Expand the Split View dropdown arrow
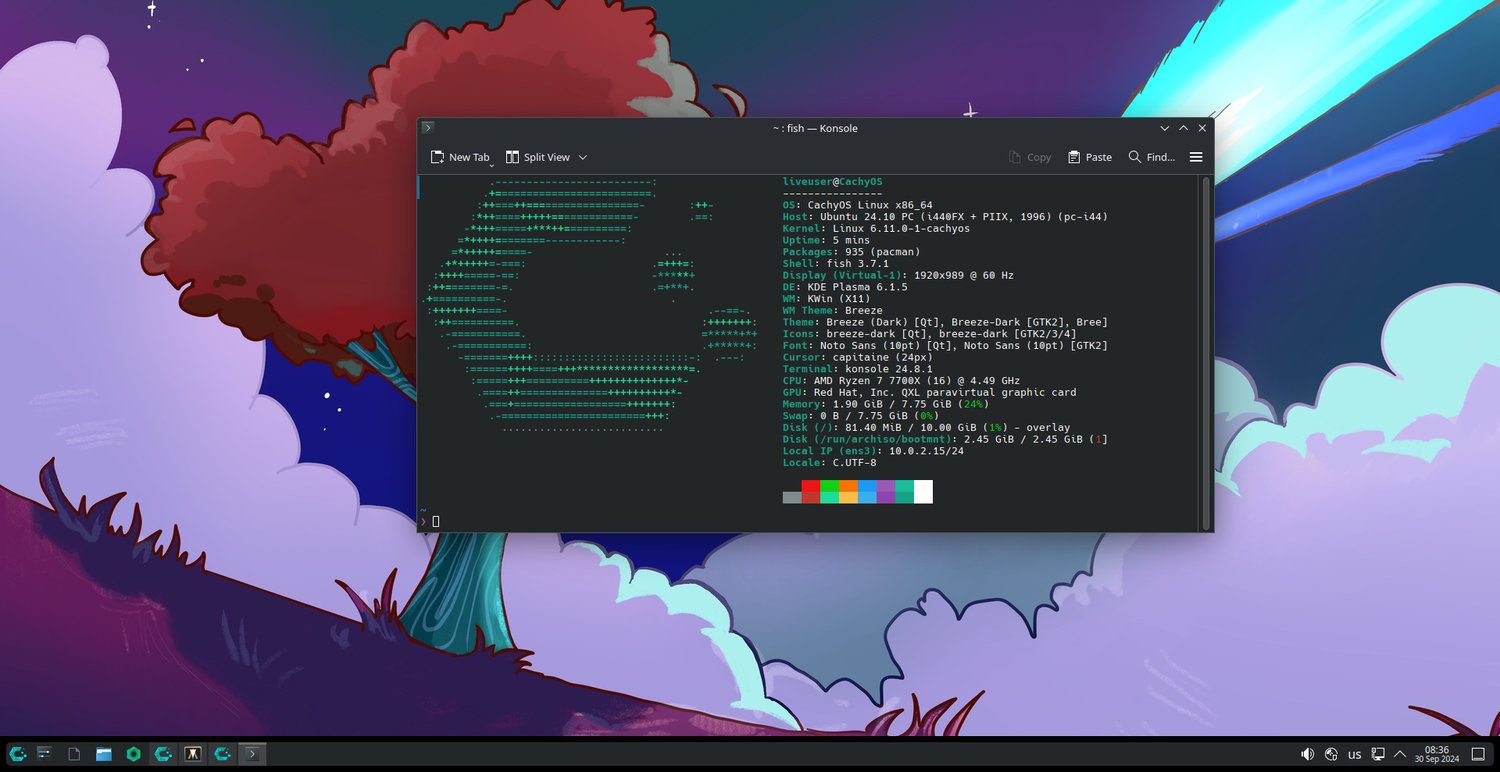The width and height of the screenshot is (1500, 772). click(x=583, y=157)
